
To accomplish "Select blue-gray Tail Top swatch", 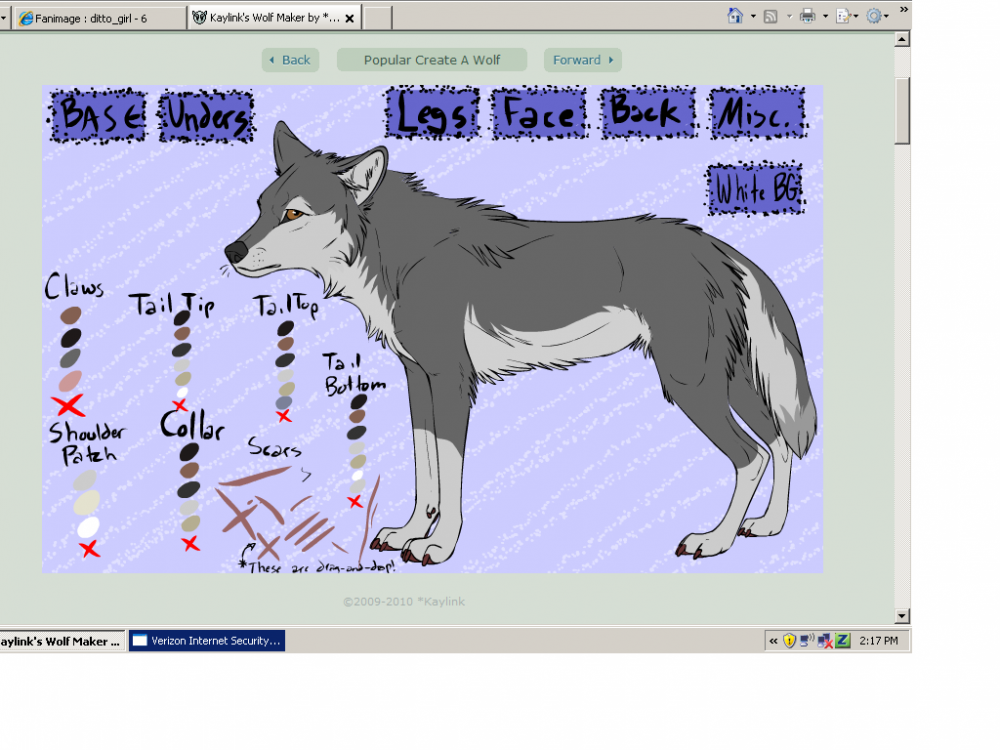I will 284,402.
